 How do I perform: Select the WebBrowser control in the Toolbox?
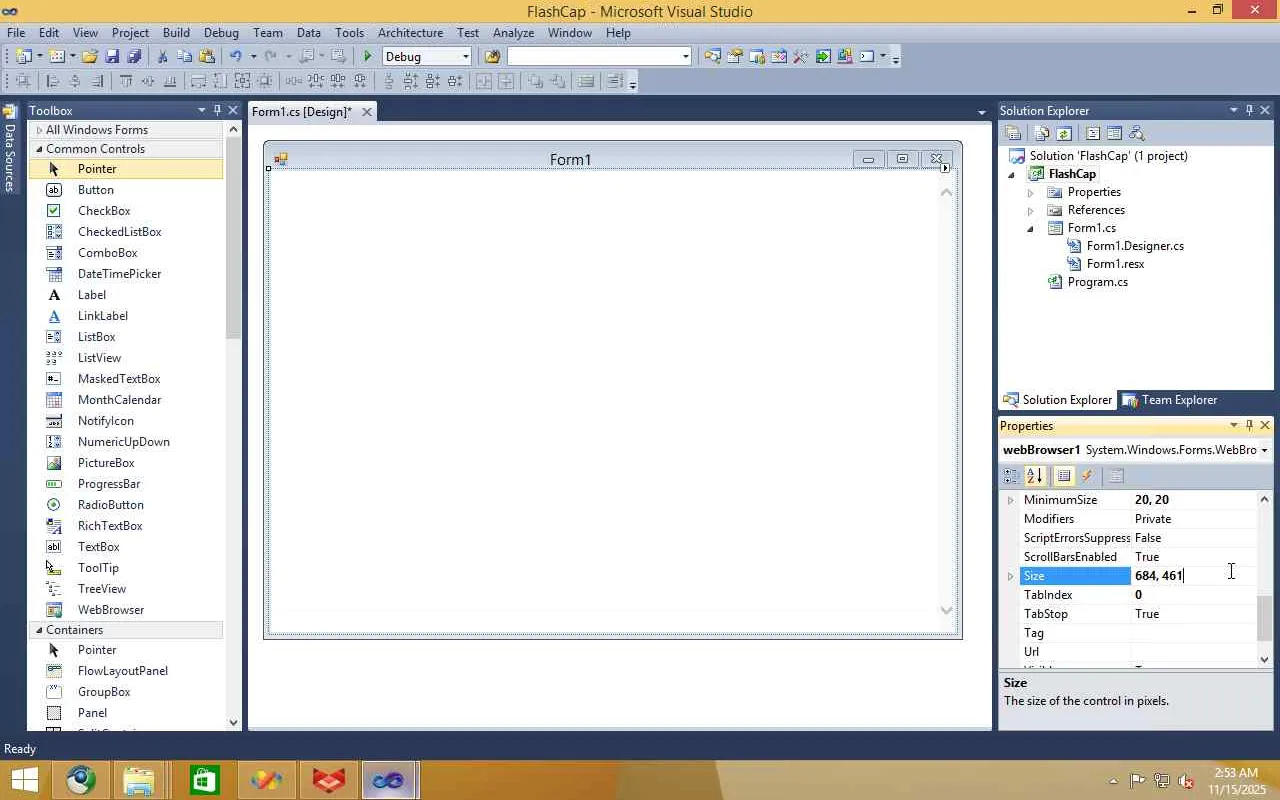click(111, 610)
